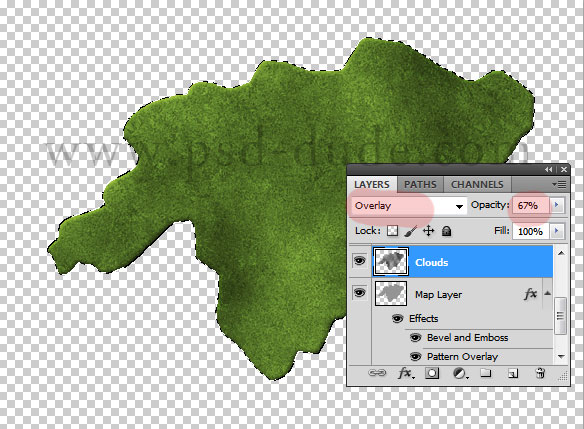Switch to the Paths tab

click(x=420, y=184)
